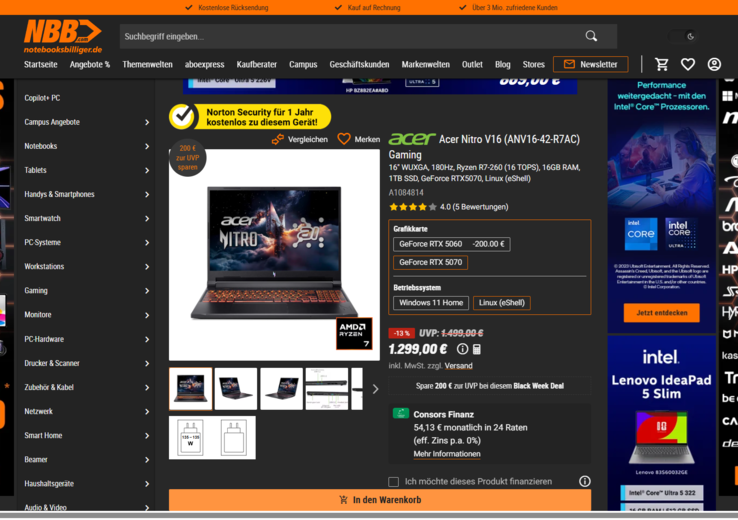Screen dimensions: 738x520
Task: Open the Themenwelten menu item
Action: pyautogui.click(x=147, y=64)
